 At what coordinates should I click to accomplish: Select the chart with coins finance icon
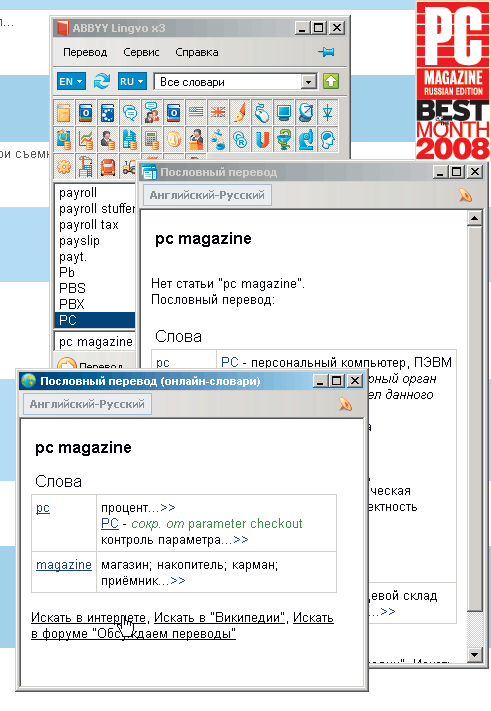coord(86,140)
